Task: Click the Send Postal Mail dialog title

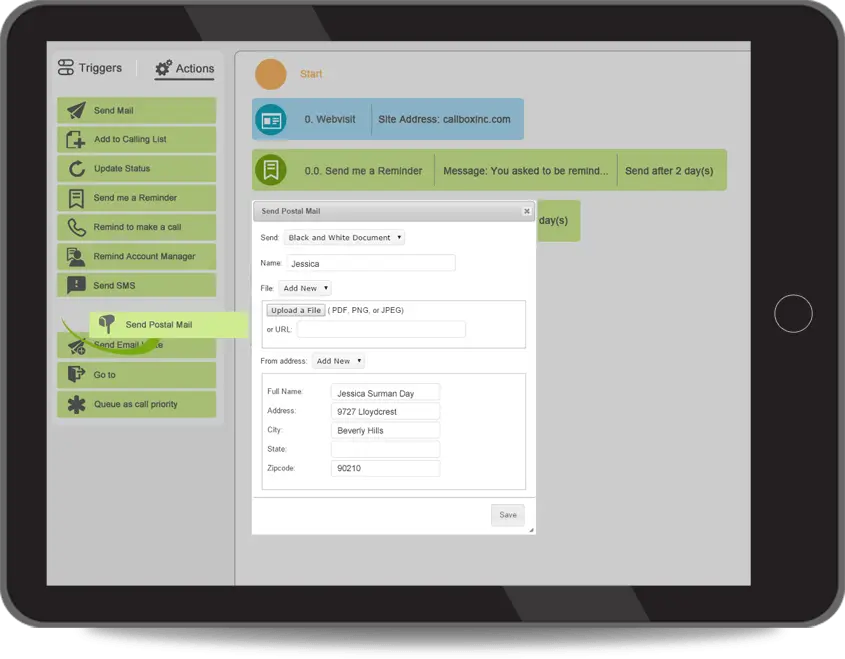Action: pos(291,211)
